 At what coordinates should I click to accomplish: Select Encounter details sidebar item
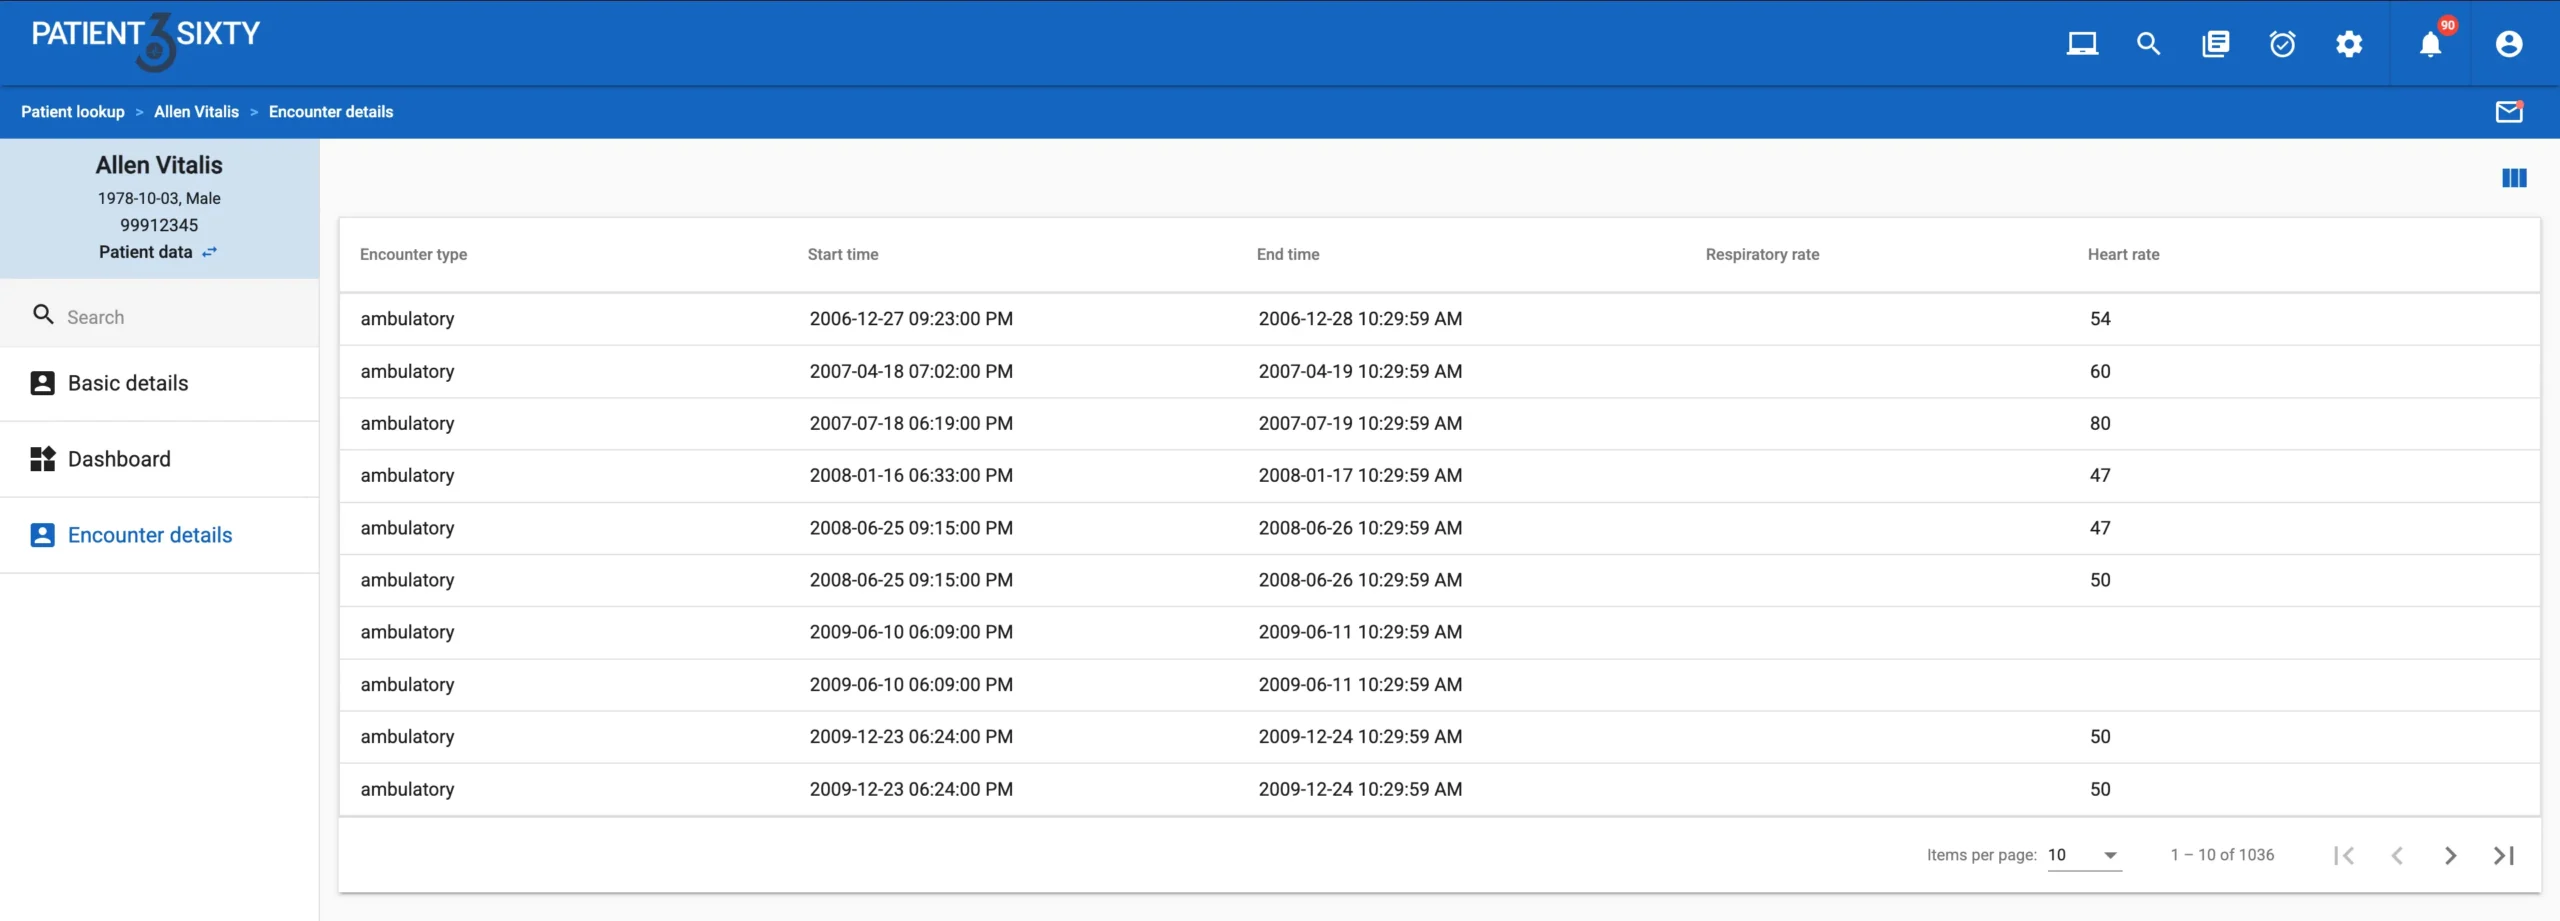click(149, 535)
